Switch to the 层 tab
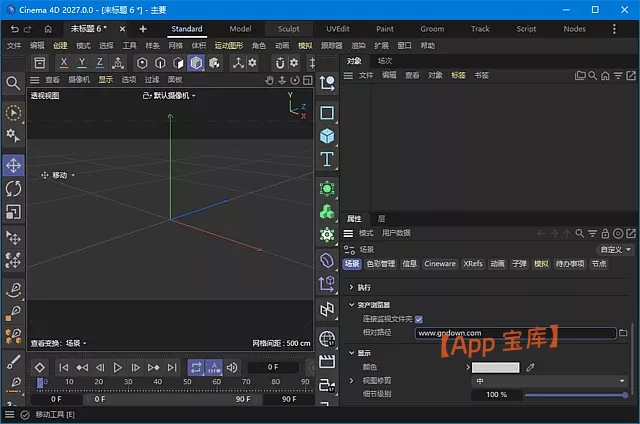The width and height of the screenshot is (640, 424). tap(381, 219)
